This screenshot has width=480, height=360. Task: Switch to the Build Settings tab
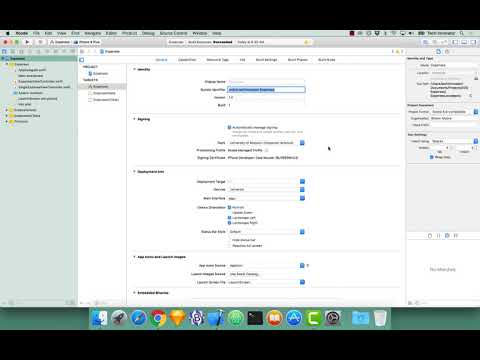tap(266, 60)
